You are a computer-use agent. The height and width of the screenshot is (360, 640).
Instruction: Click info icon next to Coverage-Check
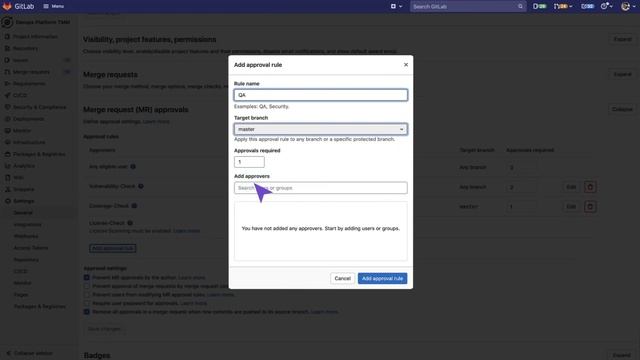click(x=134, y=206)
